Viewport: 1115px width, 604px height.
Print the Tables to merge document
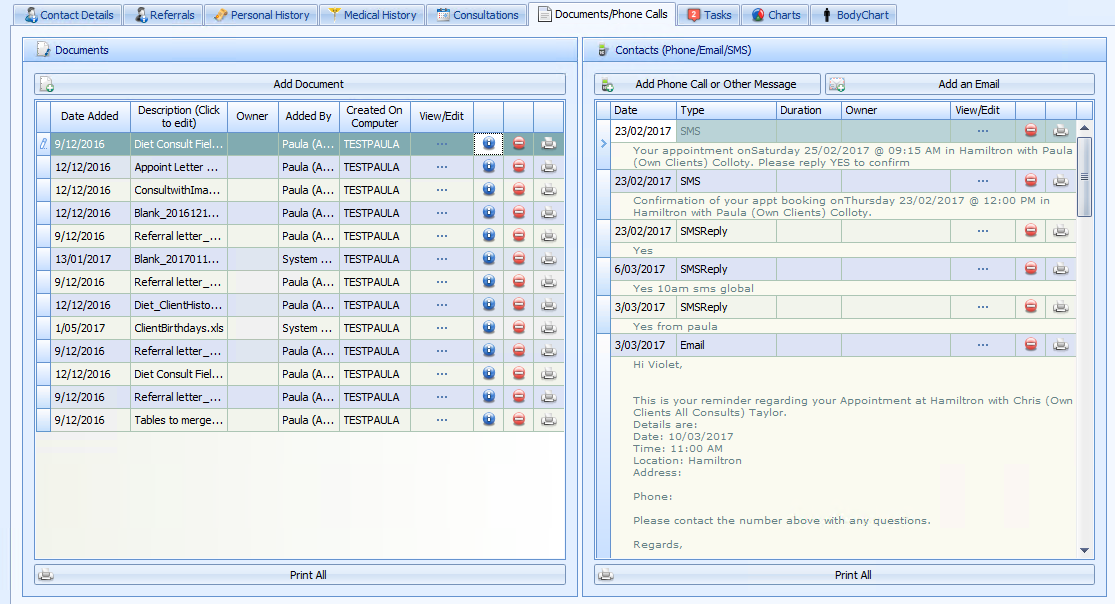point(548,420)
